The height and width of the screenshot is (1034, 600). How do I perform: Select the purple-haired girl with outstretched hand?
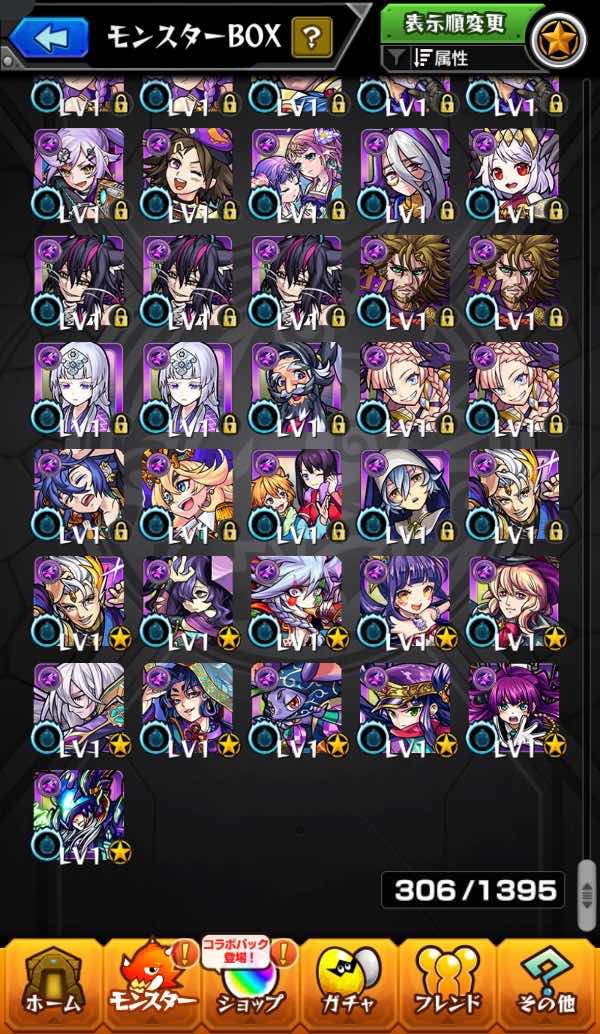click(514, 708)
